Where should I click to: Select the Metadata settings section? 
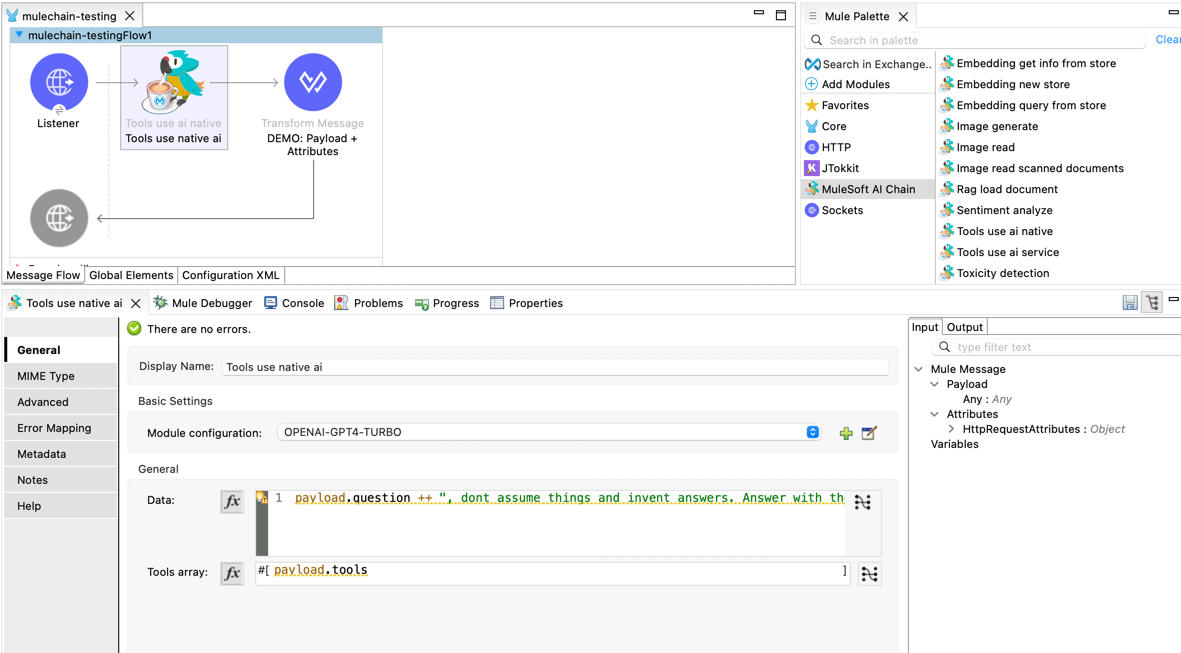click(61, 454)
